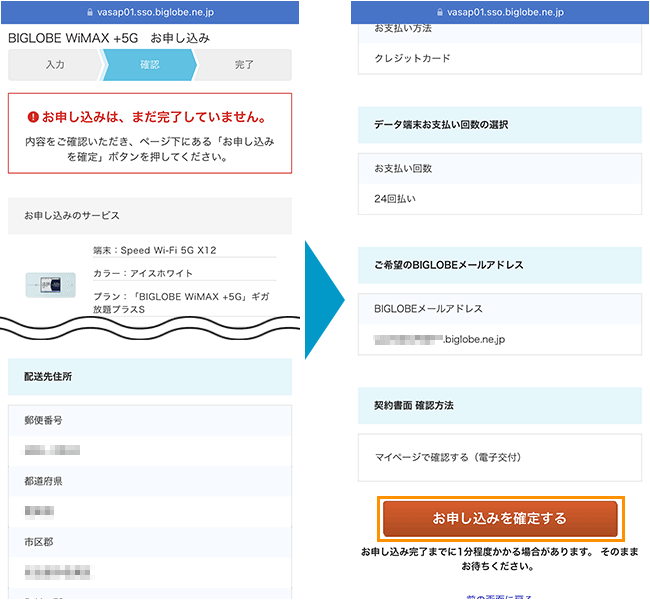Click the 入力 step tab
This screenshot has width=650, height=600.
coord(55,65)
